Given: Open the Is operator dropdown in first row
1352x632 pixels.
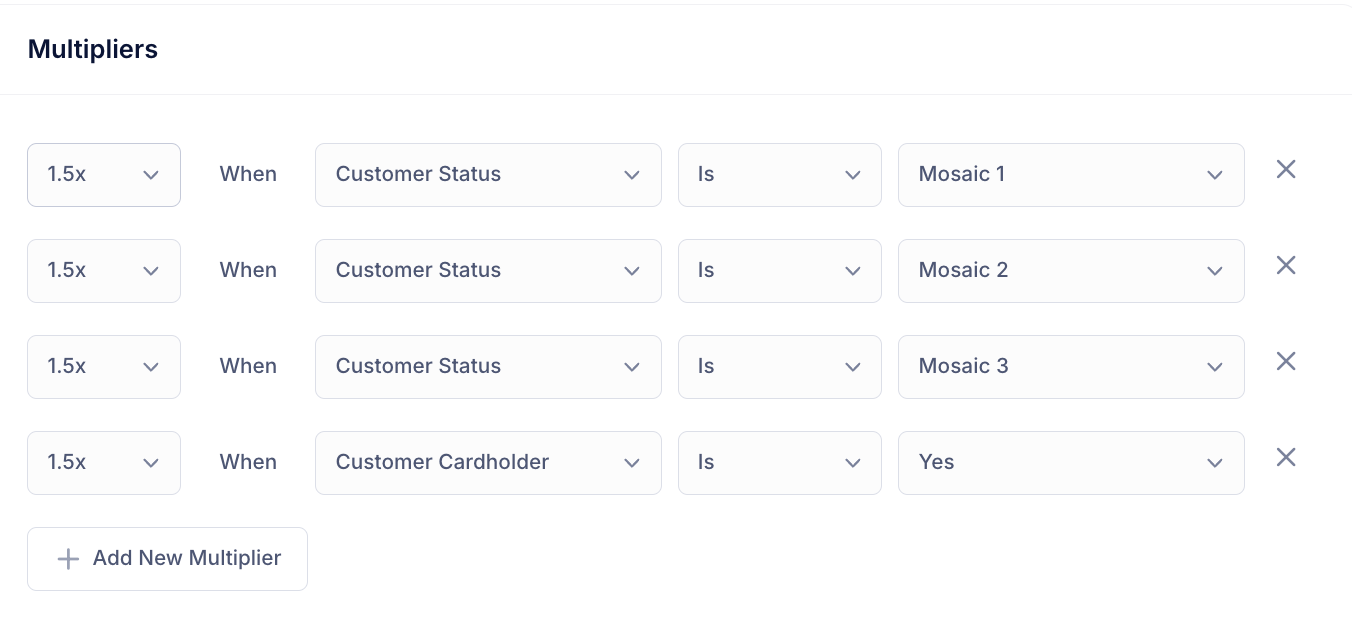Looking at the screenshot, I should [x=780, y=175].
